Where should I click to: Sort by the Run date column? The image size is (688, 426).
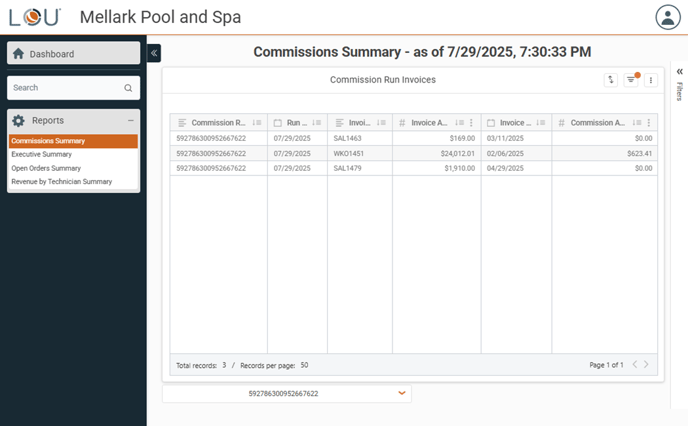coord(317,123)
